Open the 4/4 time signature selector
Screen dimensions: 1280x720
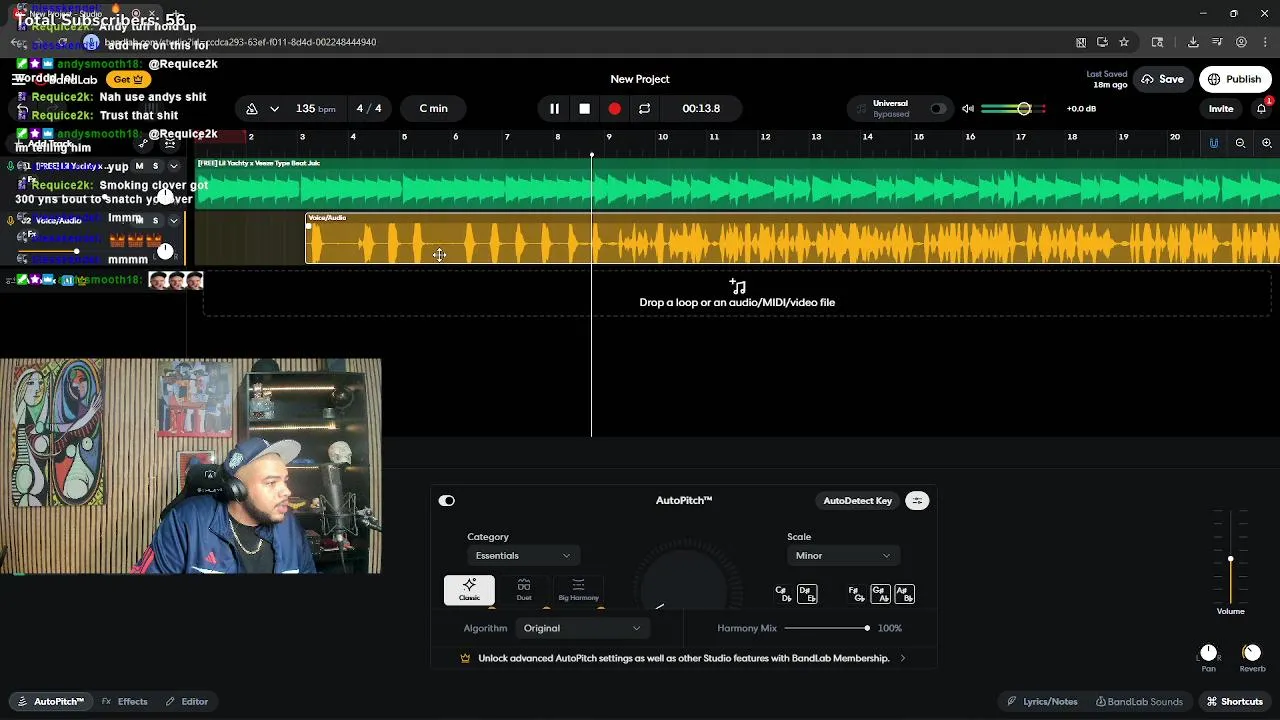click(369, 108)
